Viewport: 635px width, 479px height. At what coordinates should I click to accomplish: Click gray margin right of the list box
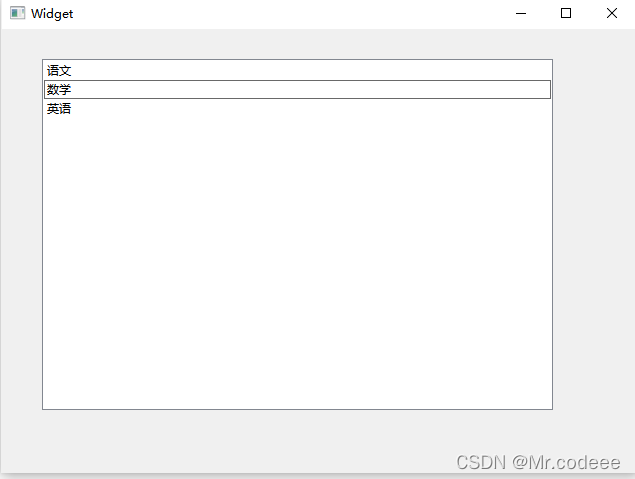point(593,234)
